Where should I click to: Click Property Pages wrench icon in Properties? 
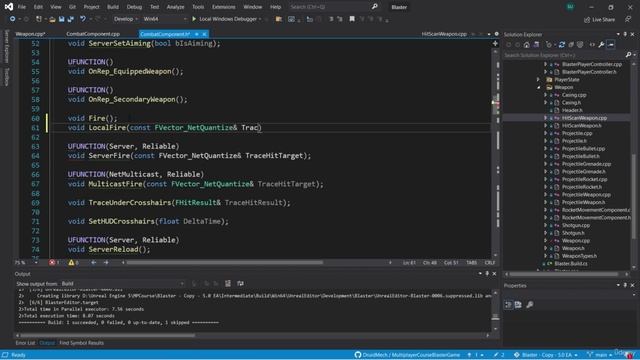point(529,304)
